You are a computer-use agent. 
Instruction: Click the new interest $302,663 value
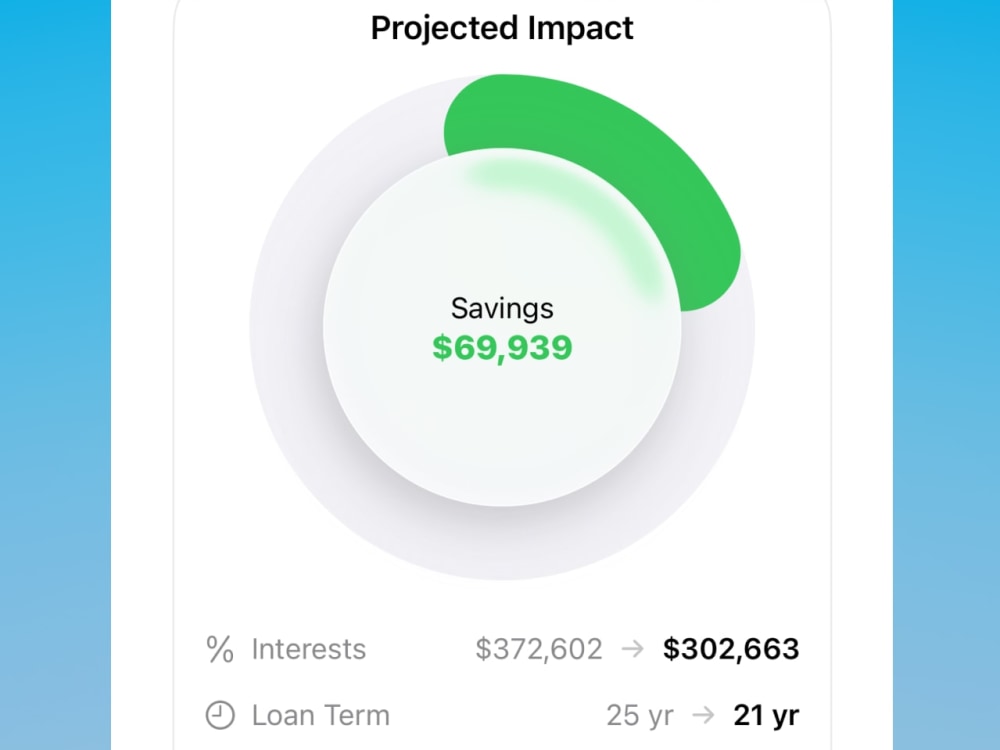pos(731,649)
